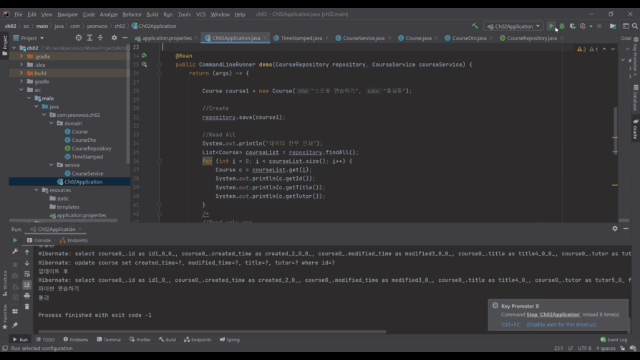Build project using the hammer icon
This screenshot has height=360, width=640.
pos(475,26)
